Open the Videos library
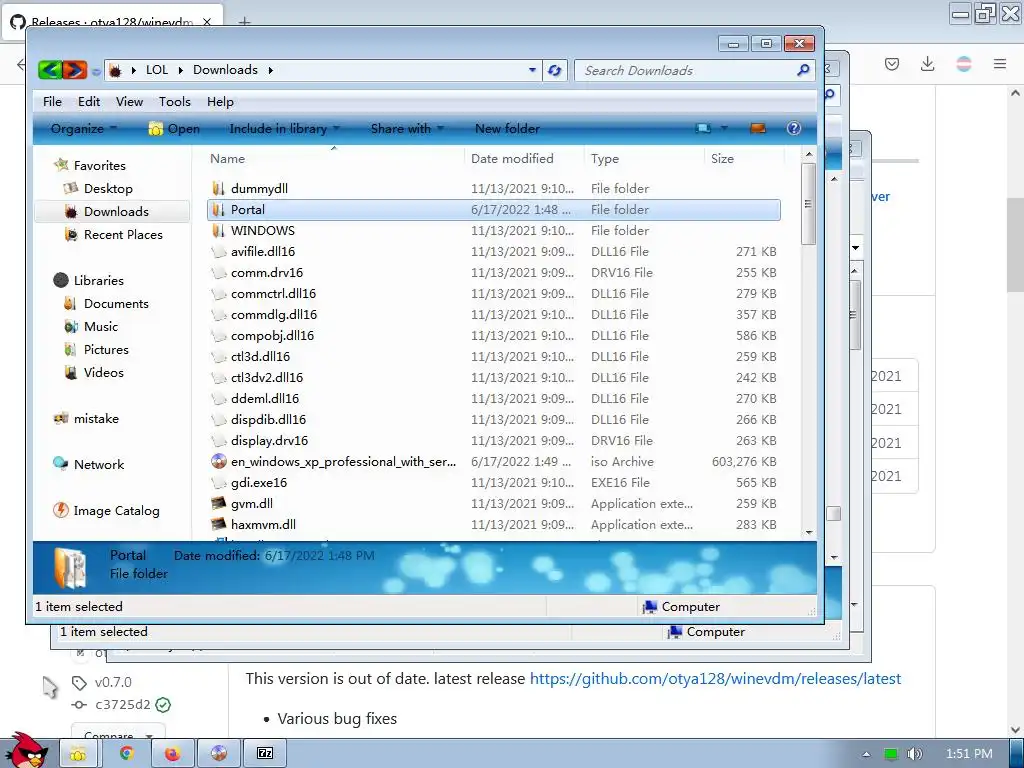The width and height of the screenshot is (1024, 768). pos(103,372)
